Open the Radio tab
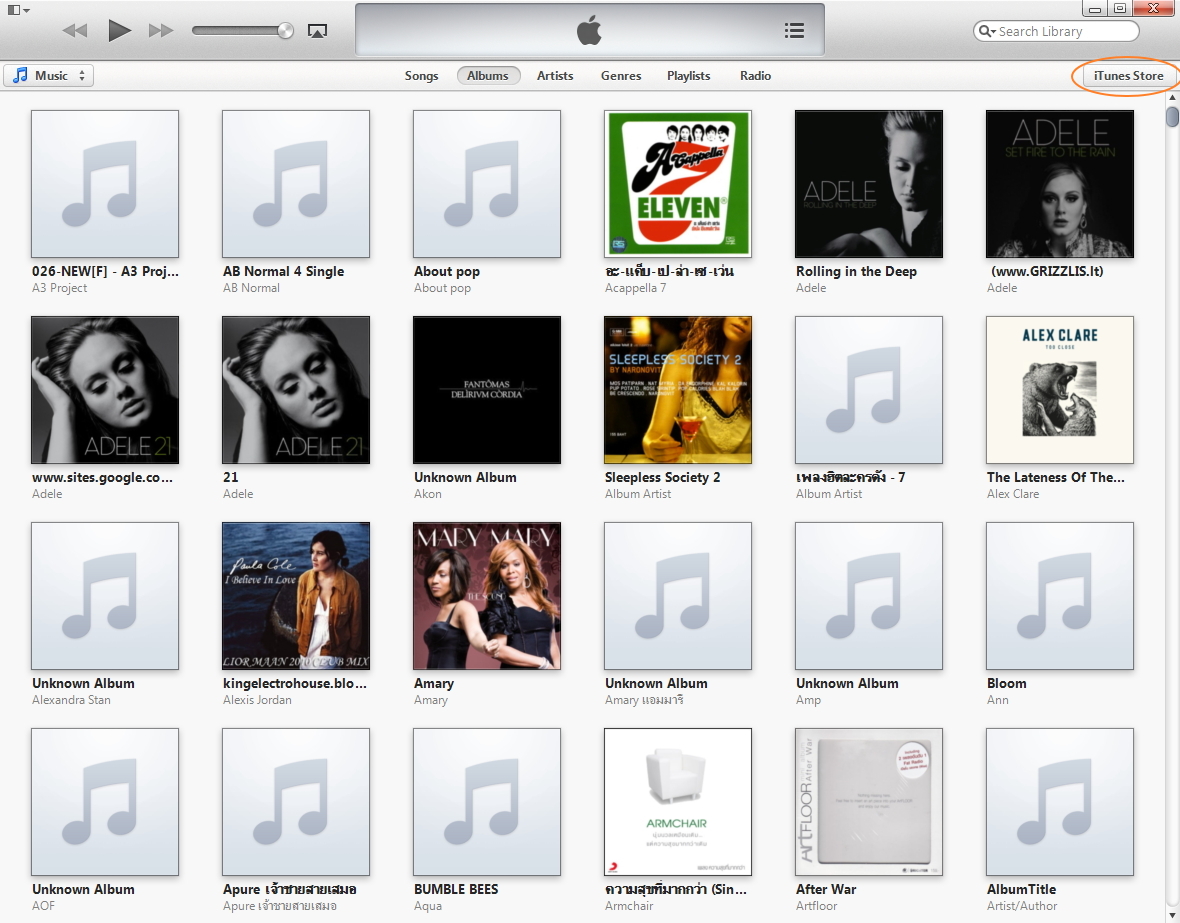The width and height of the screenshot is (1180, 923). [x=755, y=76]
